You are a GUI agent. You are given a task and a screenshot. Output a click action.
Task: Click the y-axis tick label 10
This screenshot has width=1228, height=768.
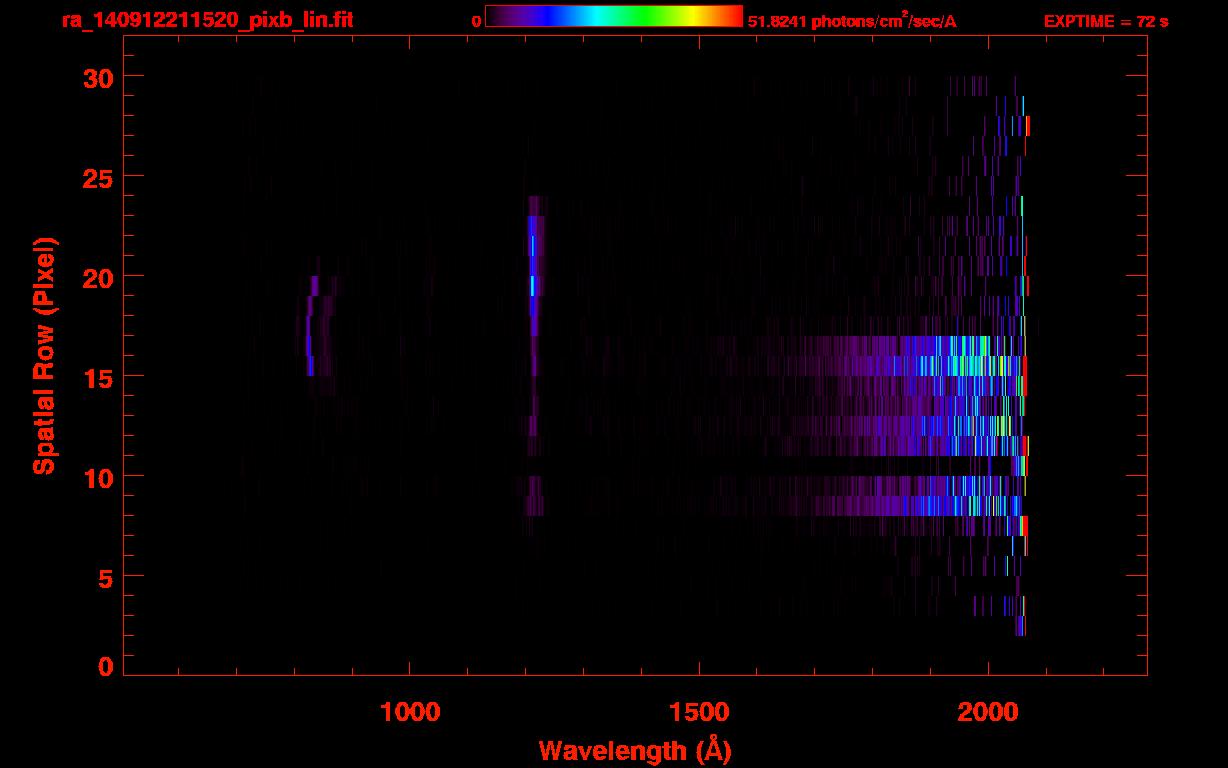97,476
